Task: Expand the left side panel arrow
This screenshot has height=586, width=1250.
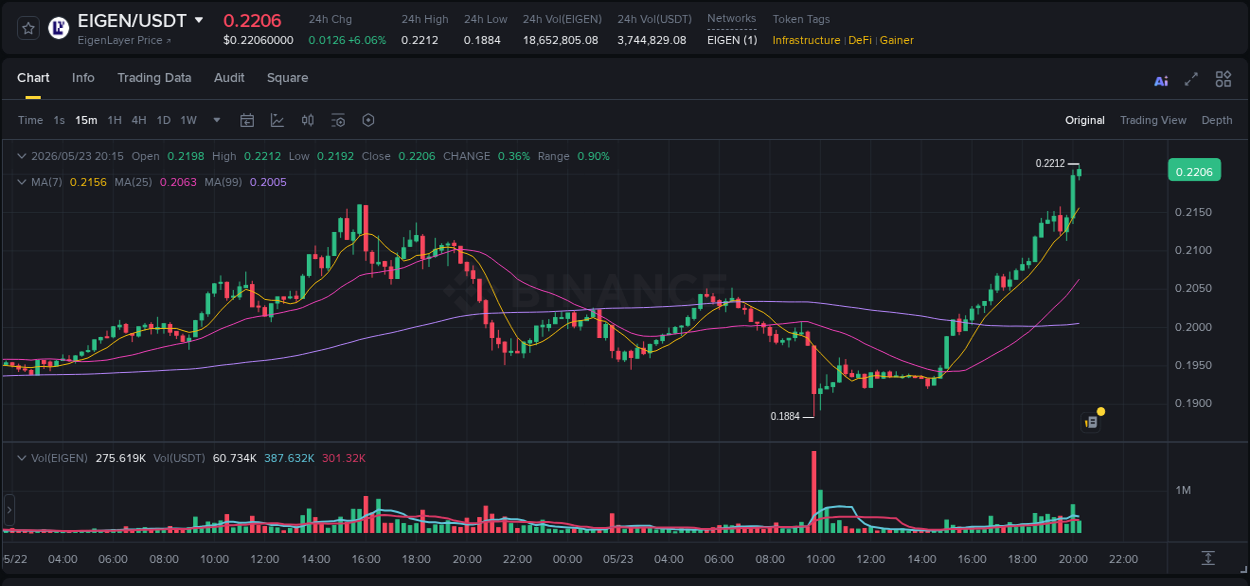Action: (x=8, y=510)
